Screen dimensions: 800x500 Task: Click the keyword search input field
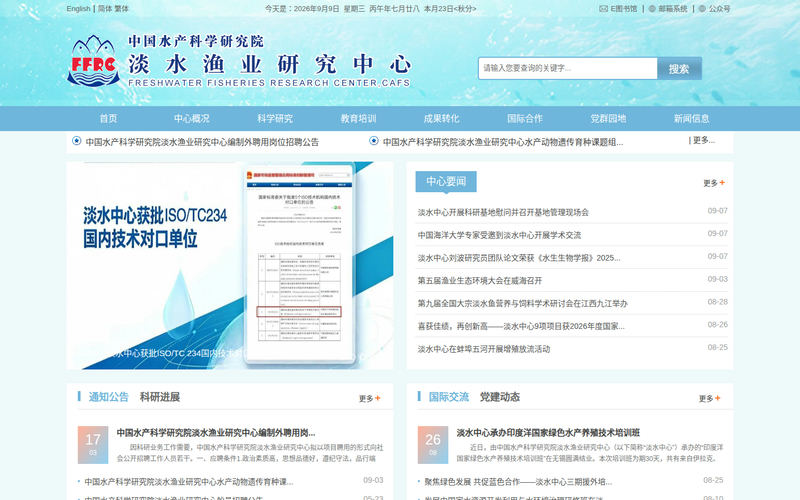tap(567, 68)
